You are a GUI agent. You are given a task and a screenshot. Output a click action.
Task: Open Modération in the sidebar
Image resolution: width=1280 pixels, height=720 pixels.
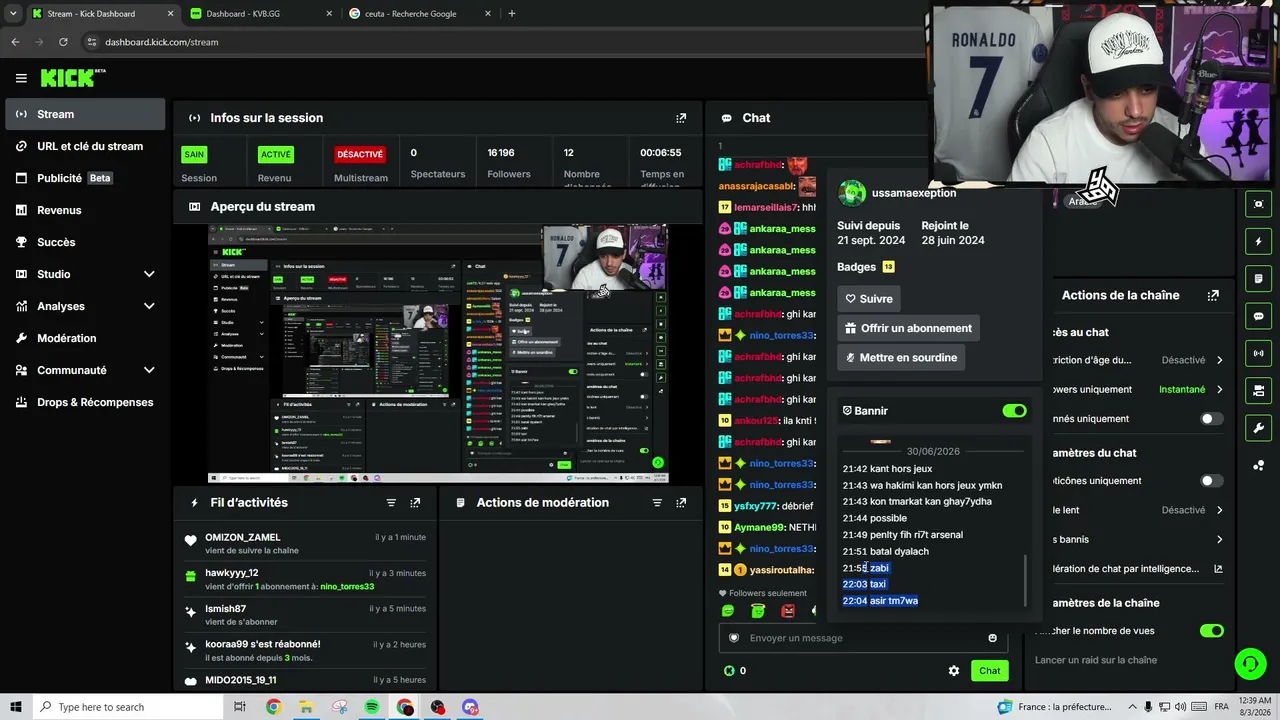[85, 338]
